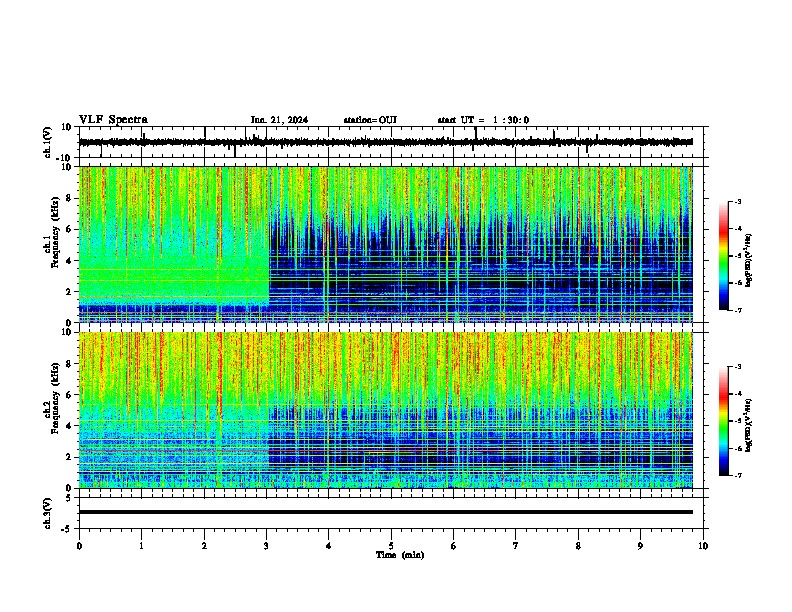This screenshot has height=612, width=792.
Task: Click time axis tick label "6"
Action: pos(453,546)
